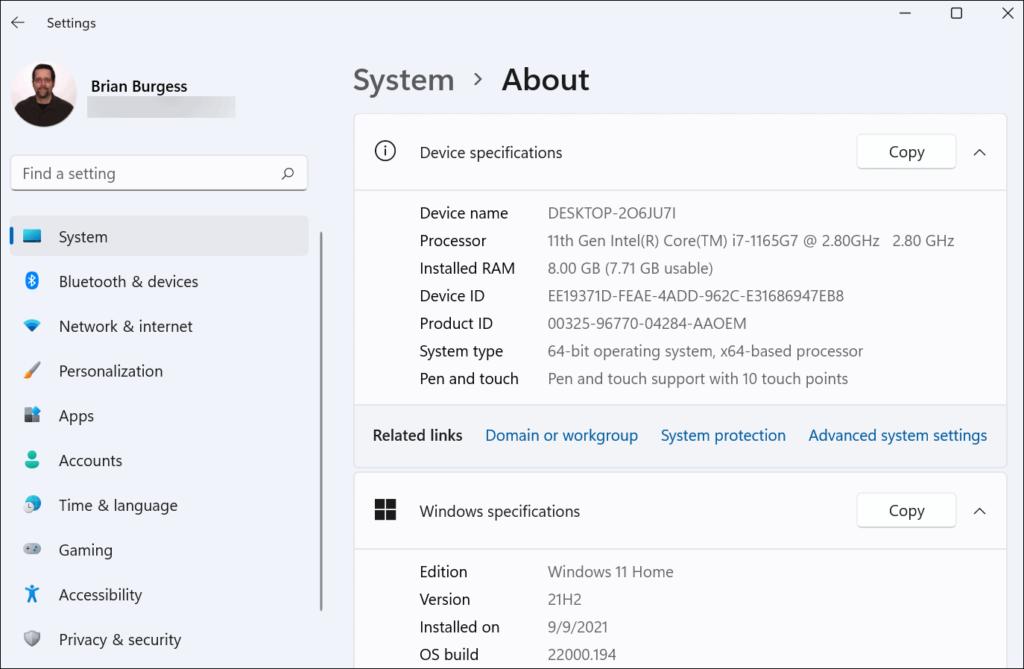Image resolution: width=1024 pixels, height=669 pixels.
Task: Open Bluetooth & devices via its icon
Action: coord(32,281)
